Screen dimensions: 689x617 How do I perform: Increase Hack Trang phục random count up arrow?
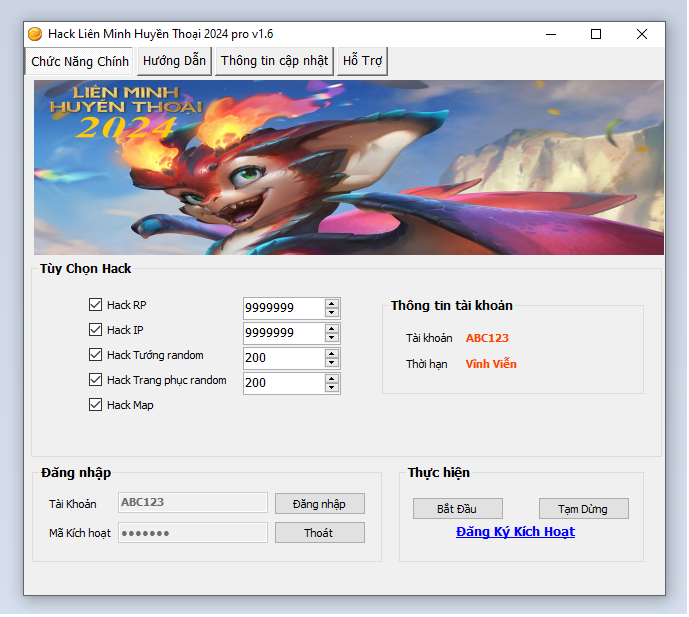(x=332, y=378)
